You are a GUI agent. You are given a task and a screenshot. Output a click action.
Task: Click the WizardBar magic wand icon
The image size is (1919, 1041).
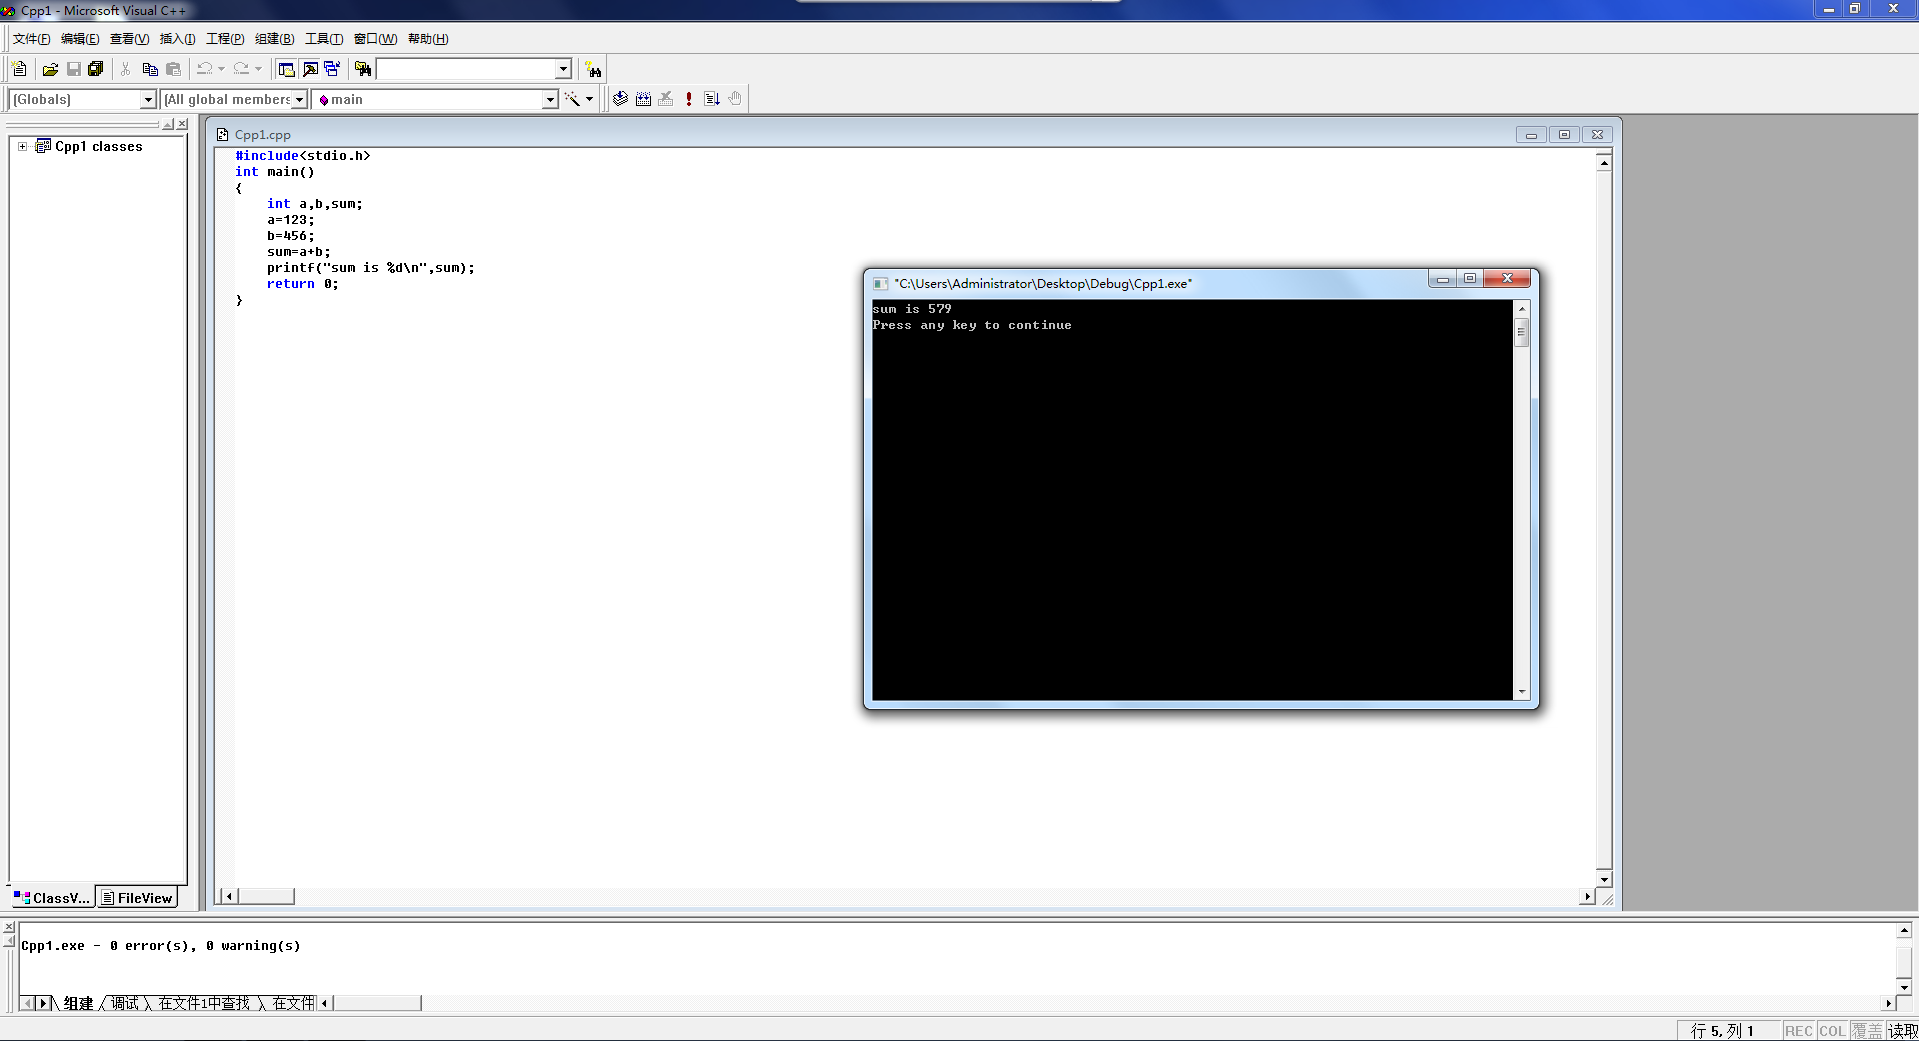[x=572, y=99]
